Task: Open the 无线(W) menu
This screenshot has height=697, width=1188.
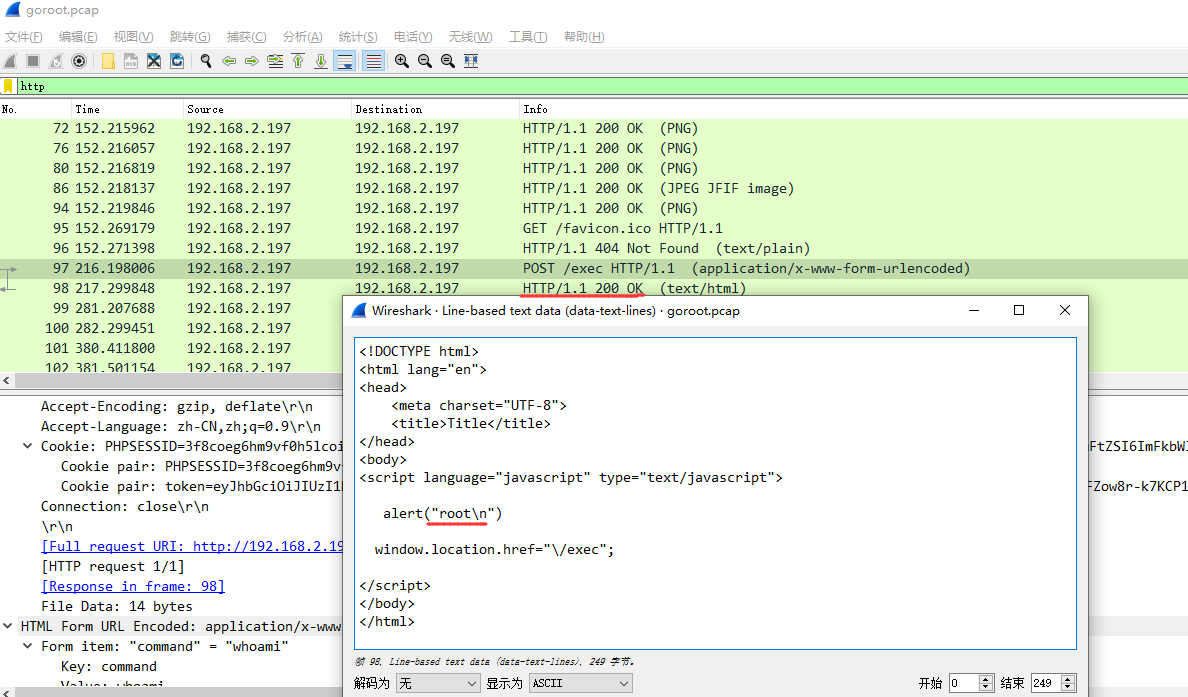Action: click(471, 36)
